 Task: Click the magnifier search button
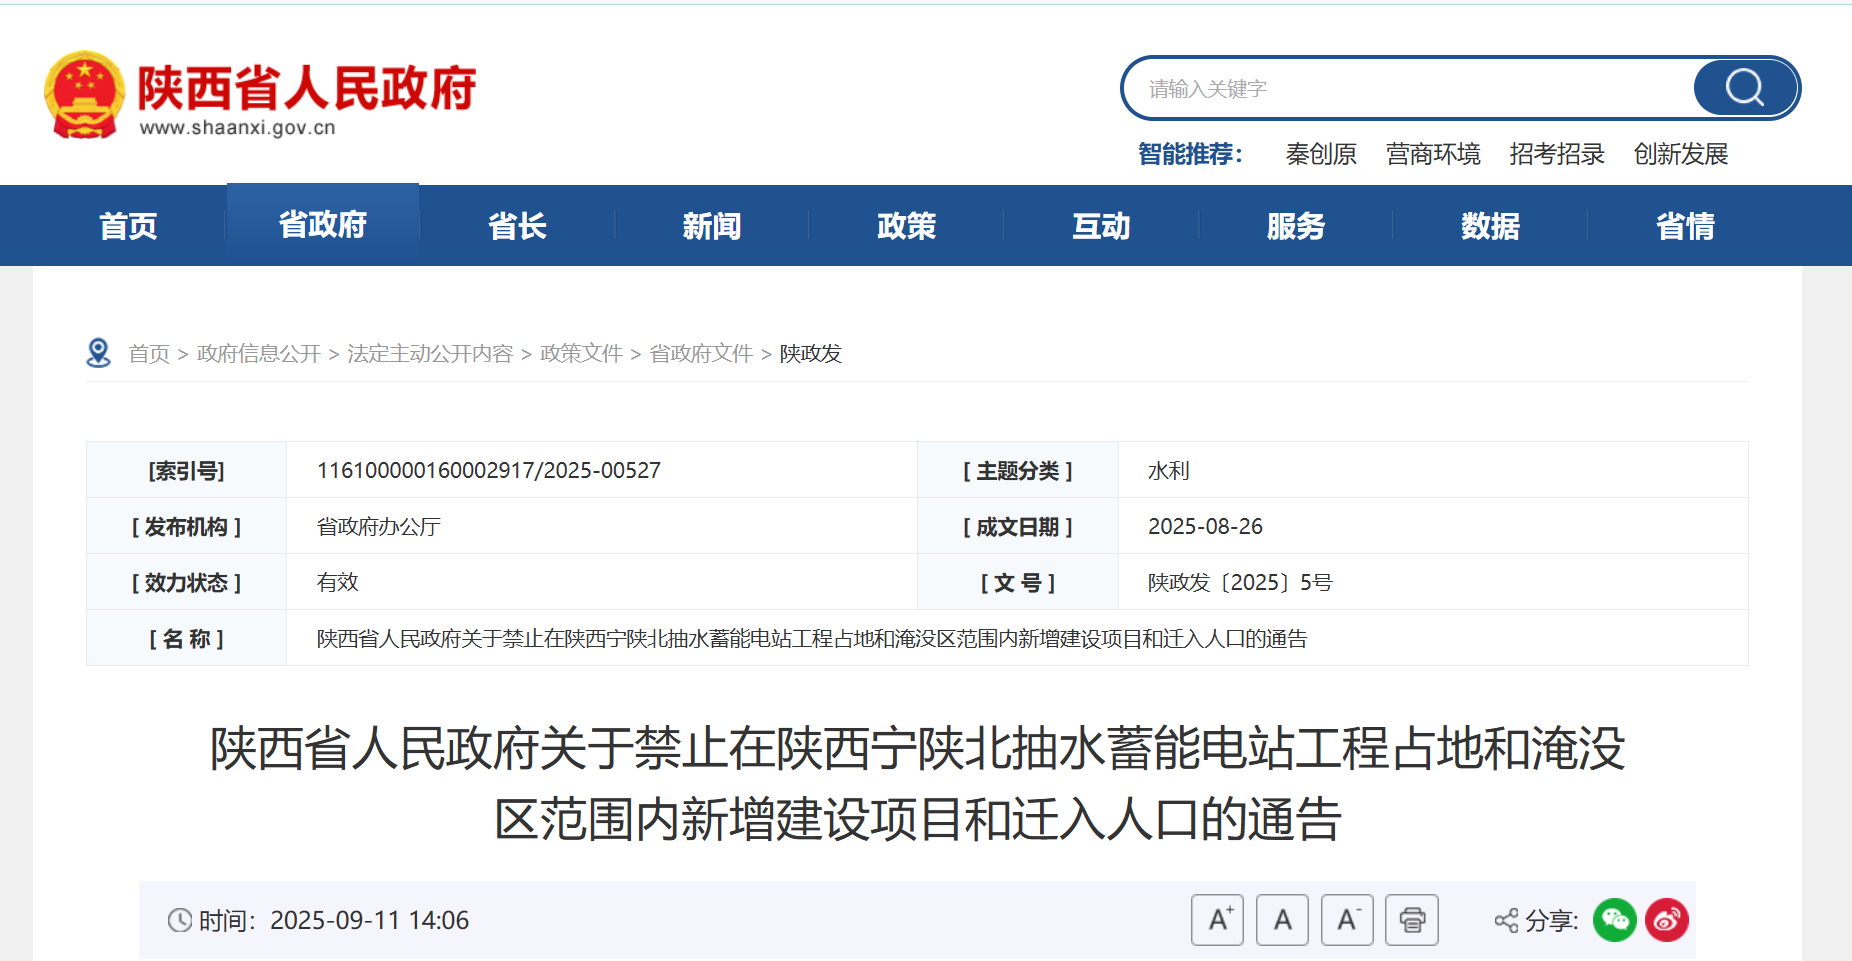tap(1744, 88)
